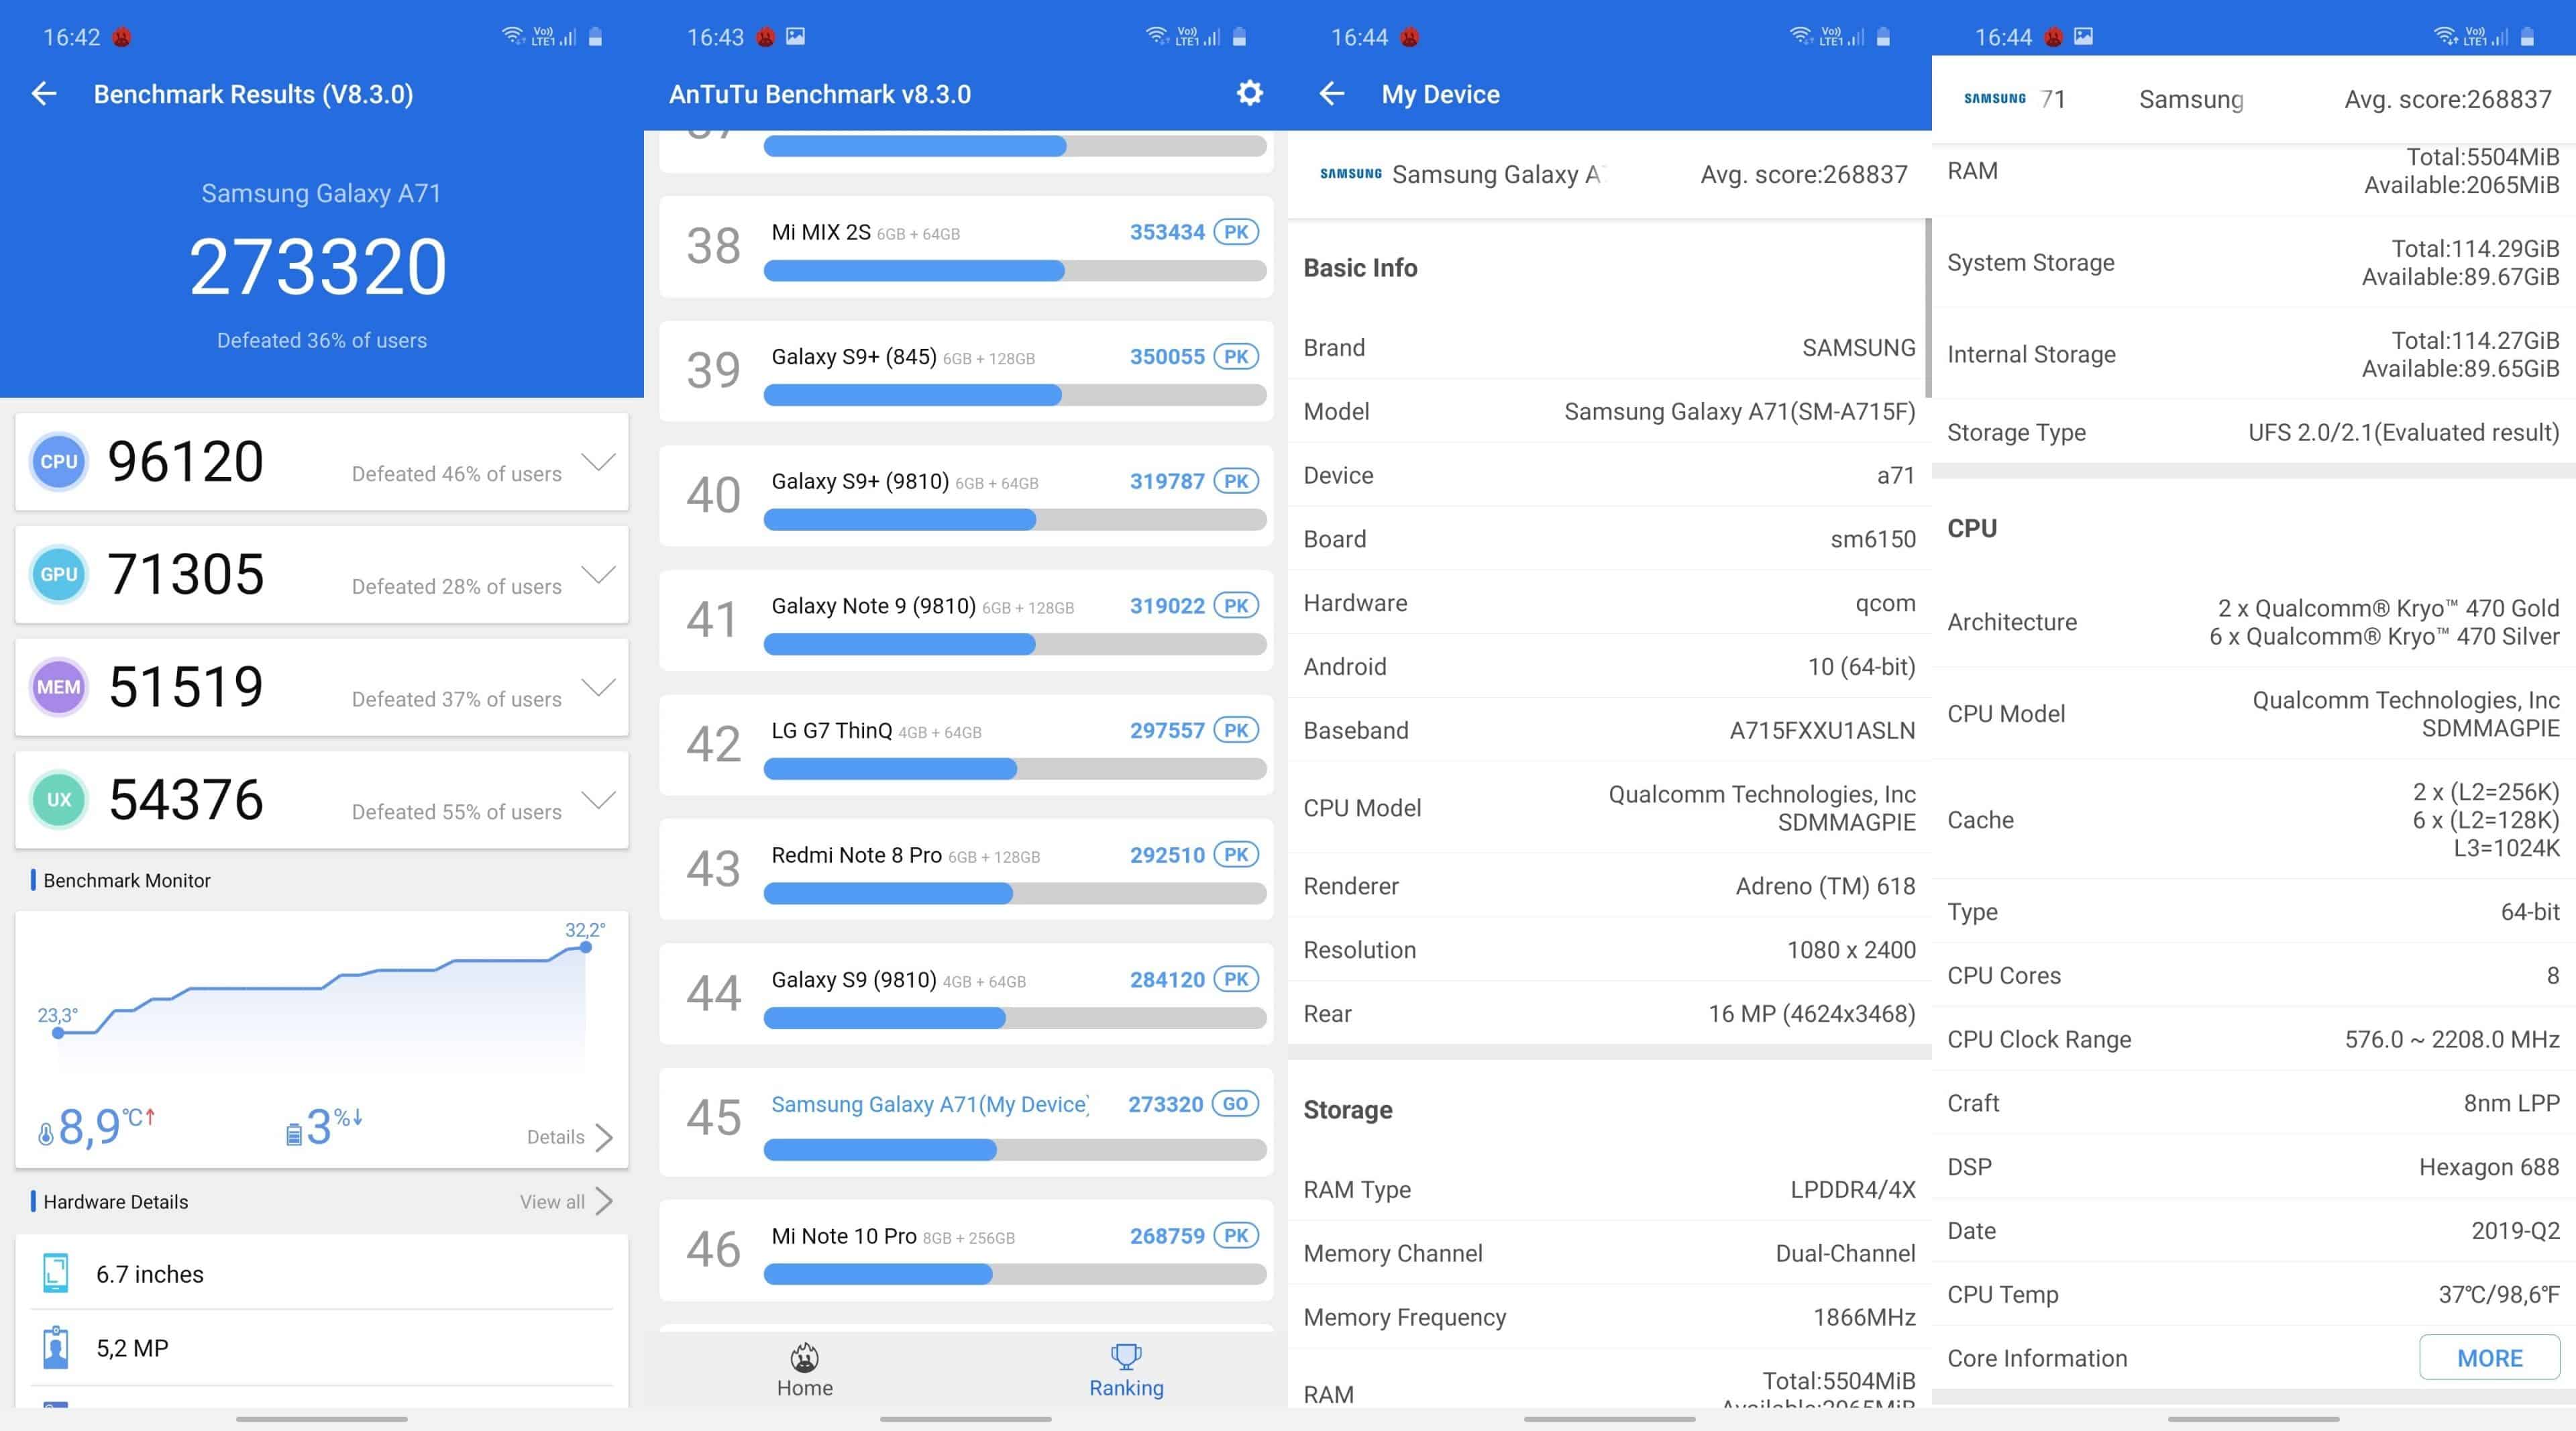Switch to the Home tab
Image resolution: width=2576 pixels, height=1431 pixels.
804,1370
